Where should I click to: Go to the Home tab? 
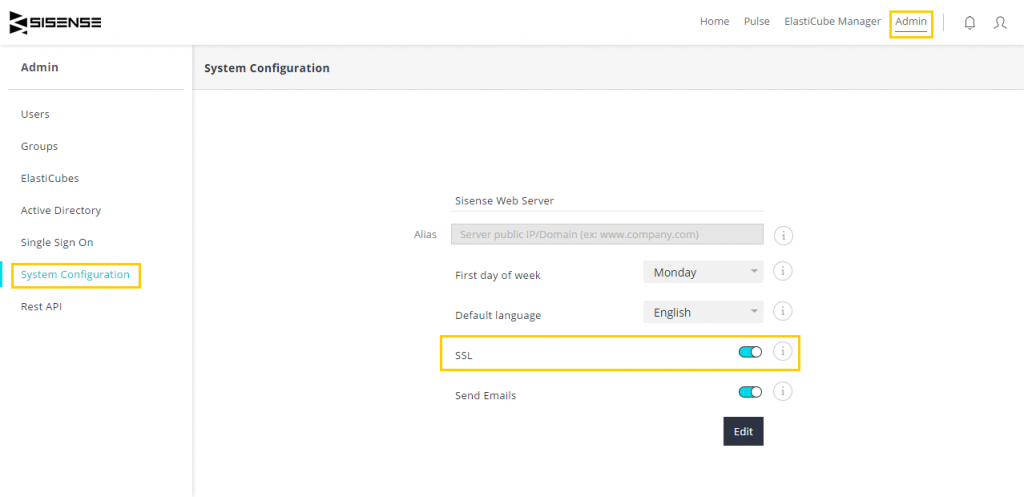(714, 22)
